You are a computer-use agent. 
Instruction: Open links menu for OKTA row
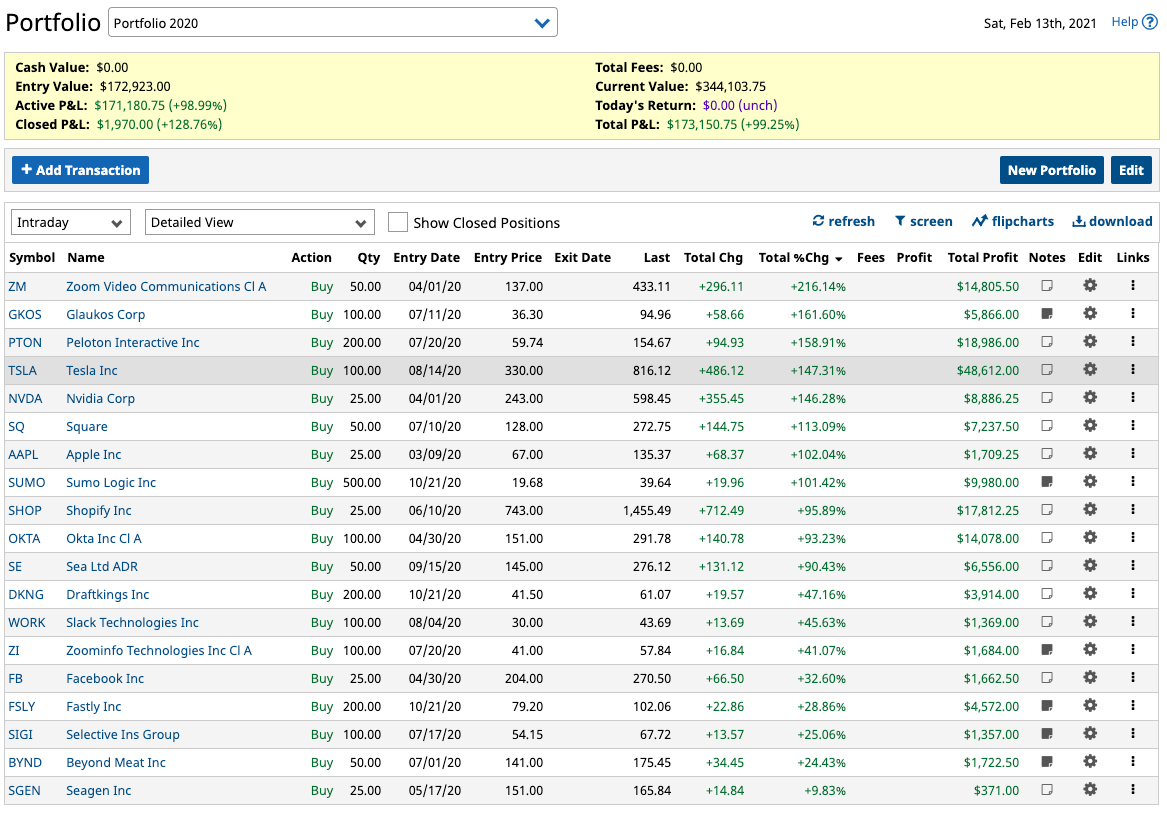coord(1133,538)
